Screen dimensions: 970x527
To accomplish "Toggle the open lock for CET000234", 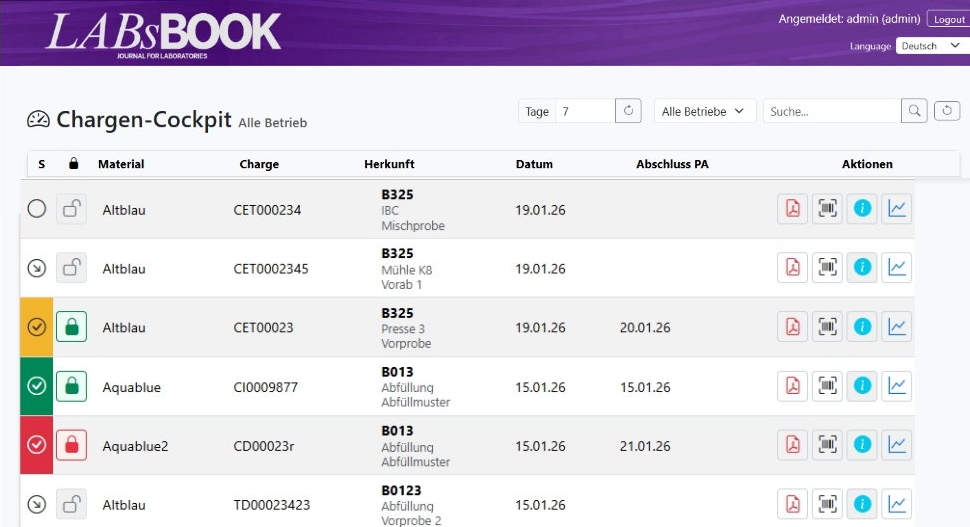I will tap(71, 208).
